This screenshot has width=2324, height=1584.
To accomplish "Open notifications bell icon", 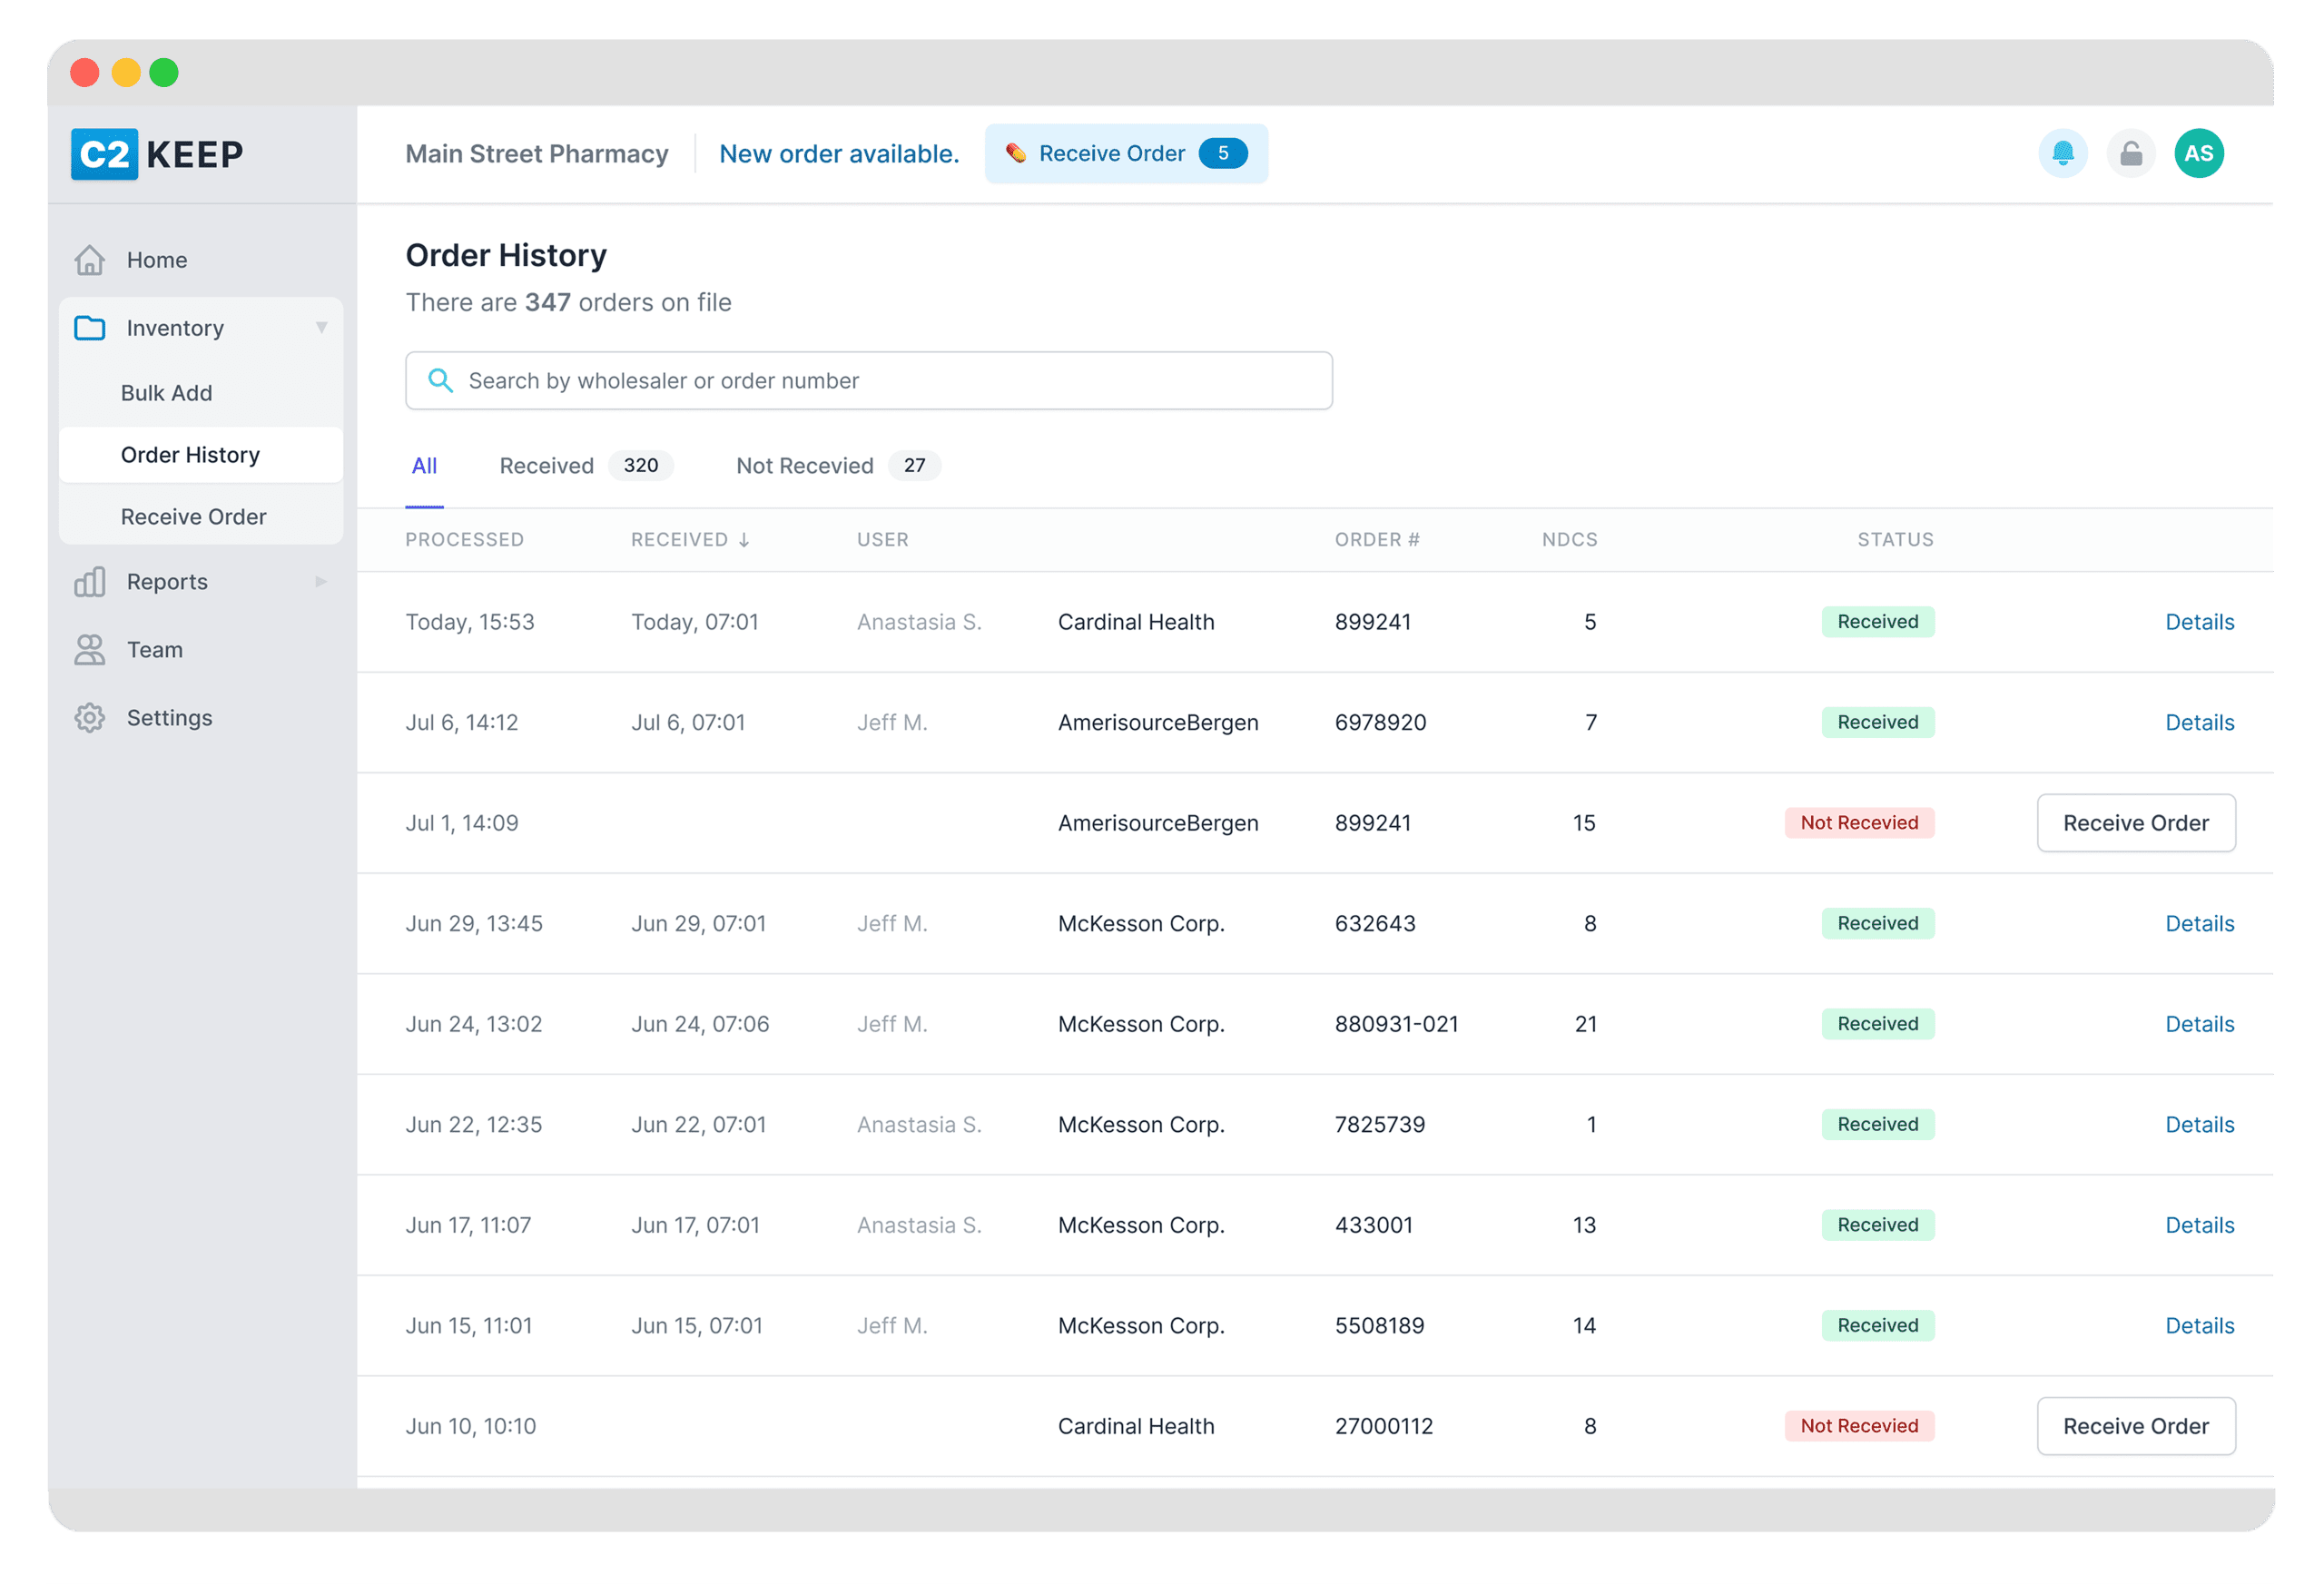I will pyautogui.click(x=2062, y=153).
